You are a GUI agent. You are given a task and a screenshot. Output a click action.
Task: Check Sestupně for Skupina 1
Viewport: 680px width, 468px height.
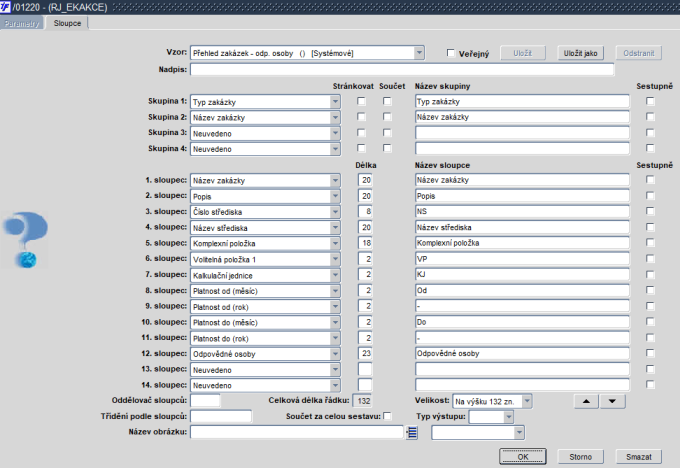pos(650,101)
